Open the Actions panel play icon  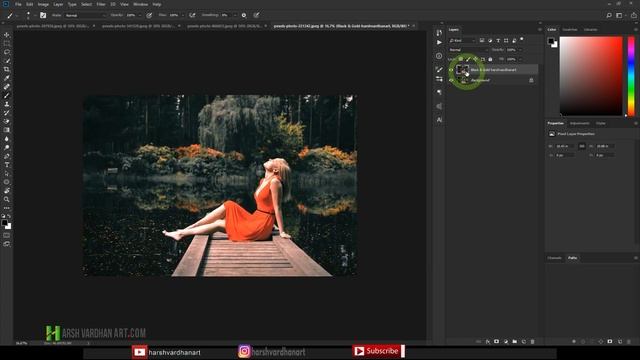[x=439, y=42]
